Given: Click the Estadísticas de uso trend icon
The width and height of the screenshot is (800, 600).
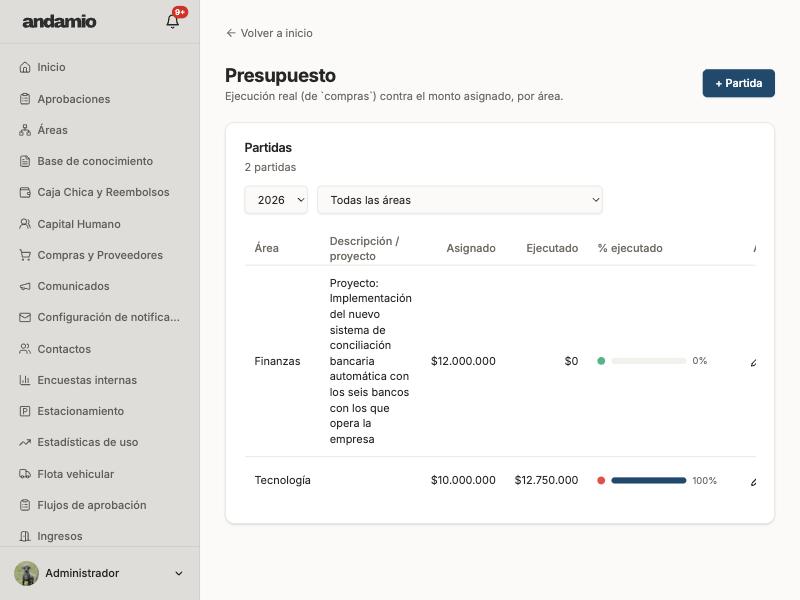Looking at the screenshot, I should pos(25,442).
